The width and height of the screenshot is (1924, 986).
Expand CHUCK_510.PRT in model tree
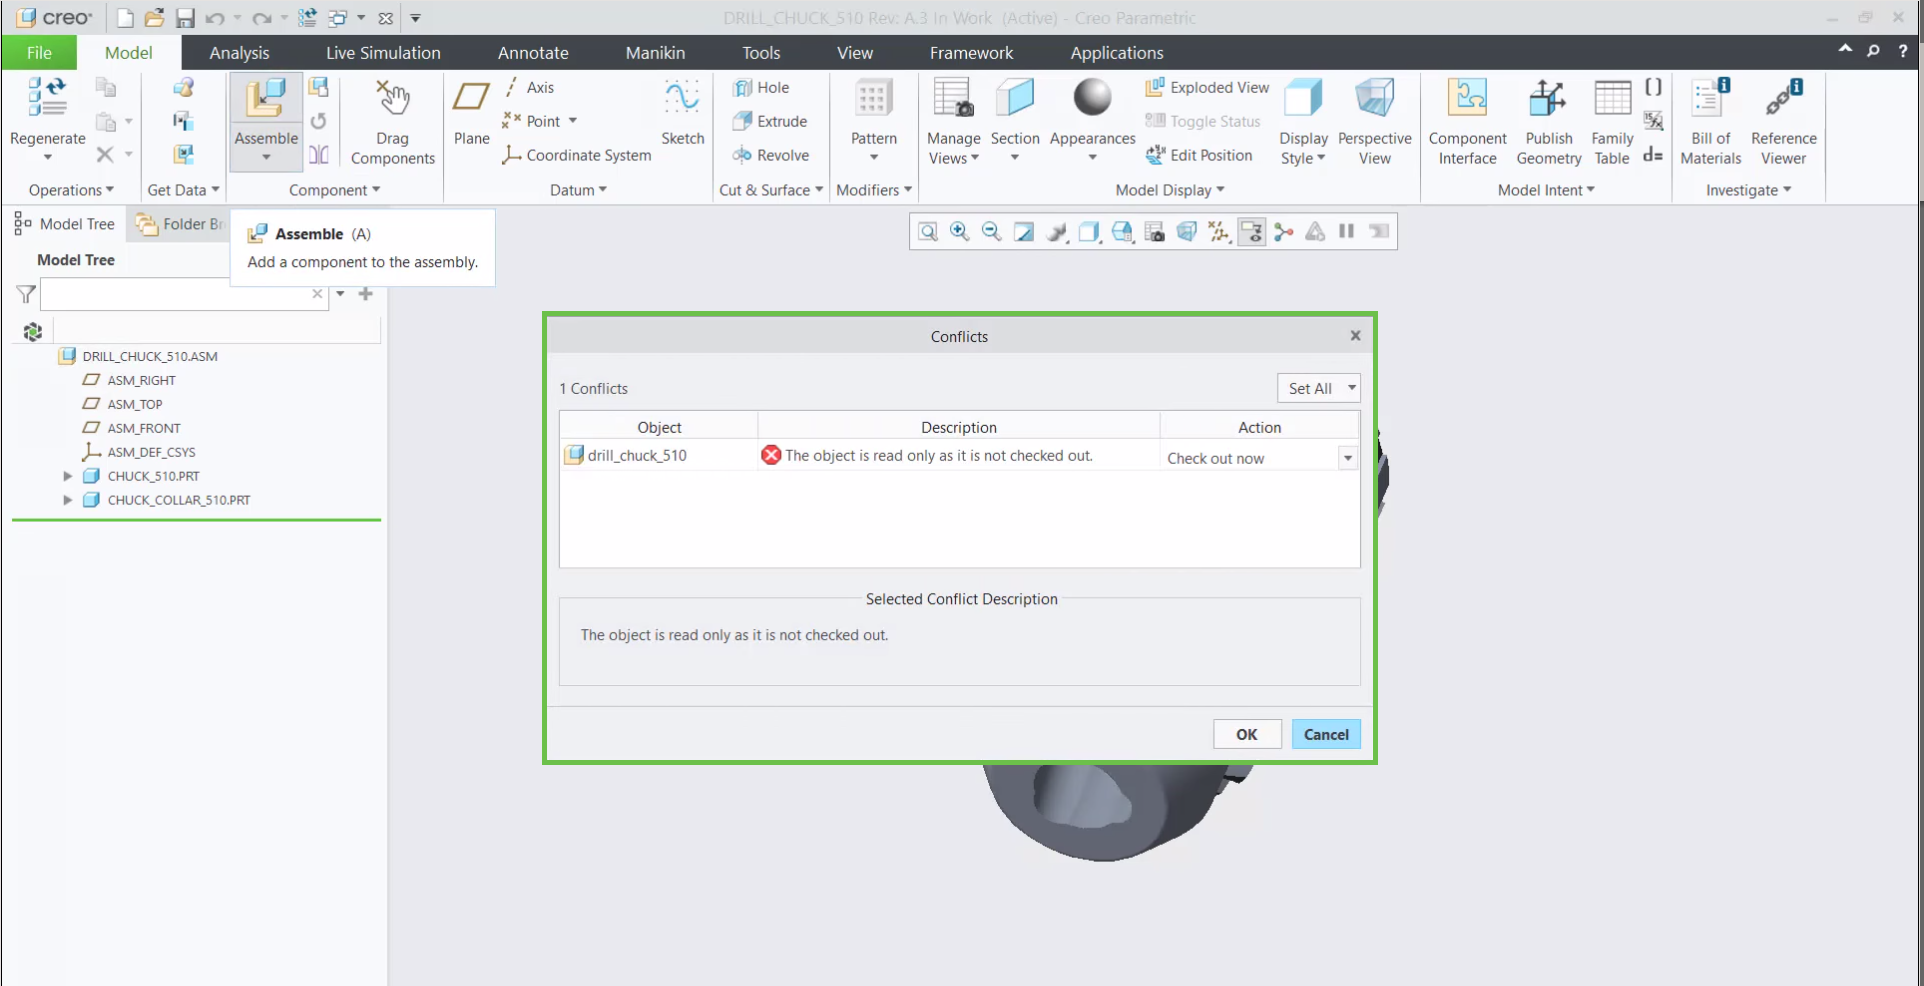[x=68, y=476]
